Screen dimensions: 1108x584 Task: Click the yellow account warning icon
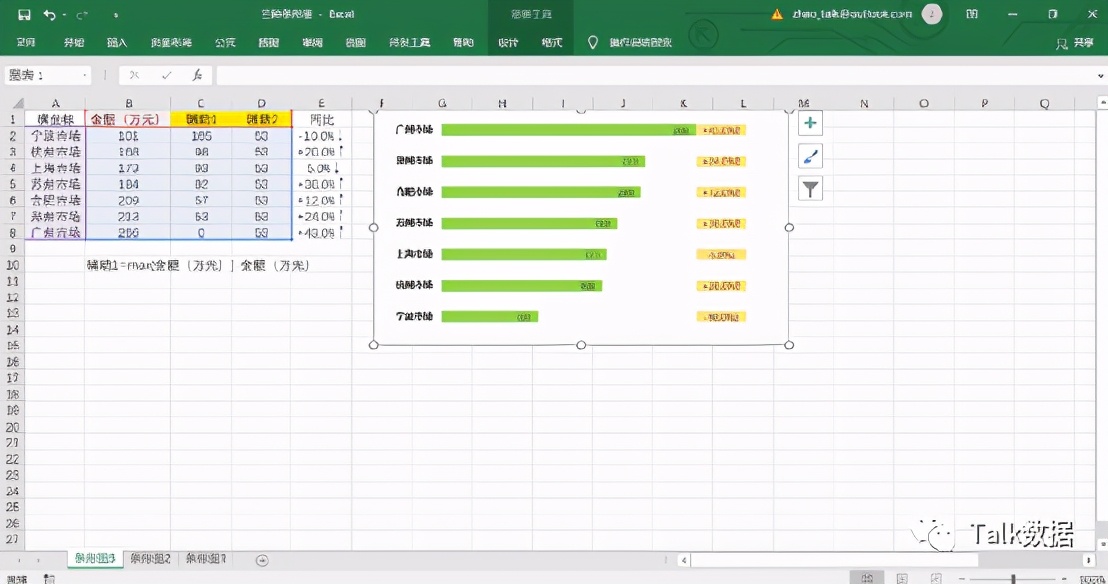tap(777, 14)
